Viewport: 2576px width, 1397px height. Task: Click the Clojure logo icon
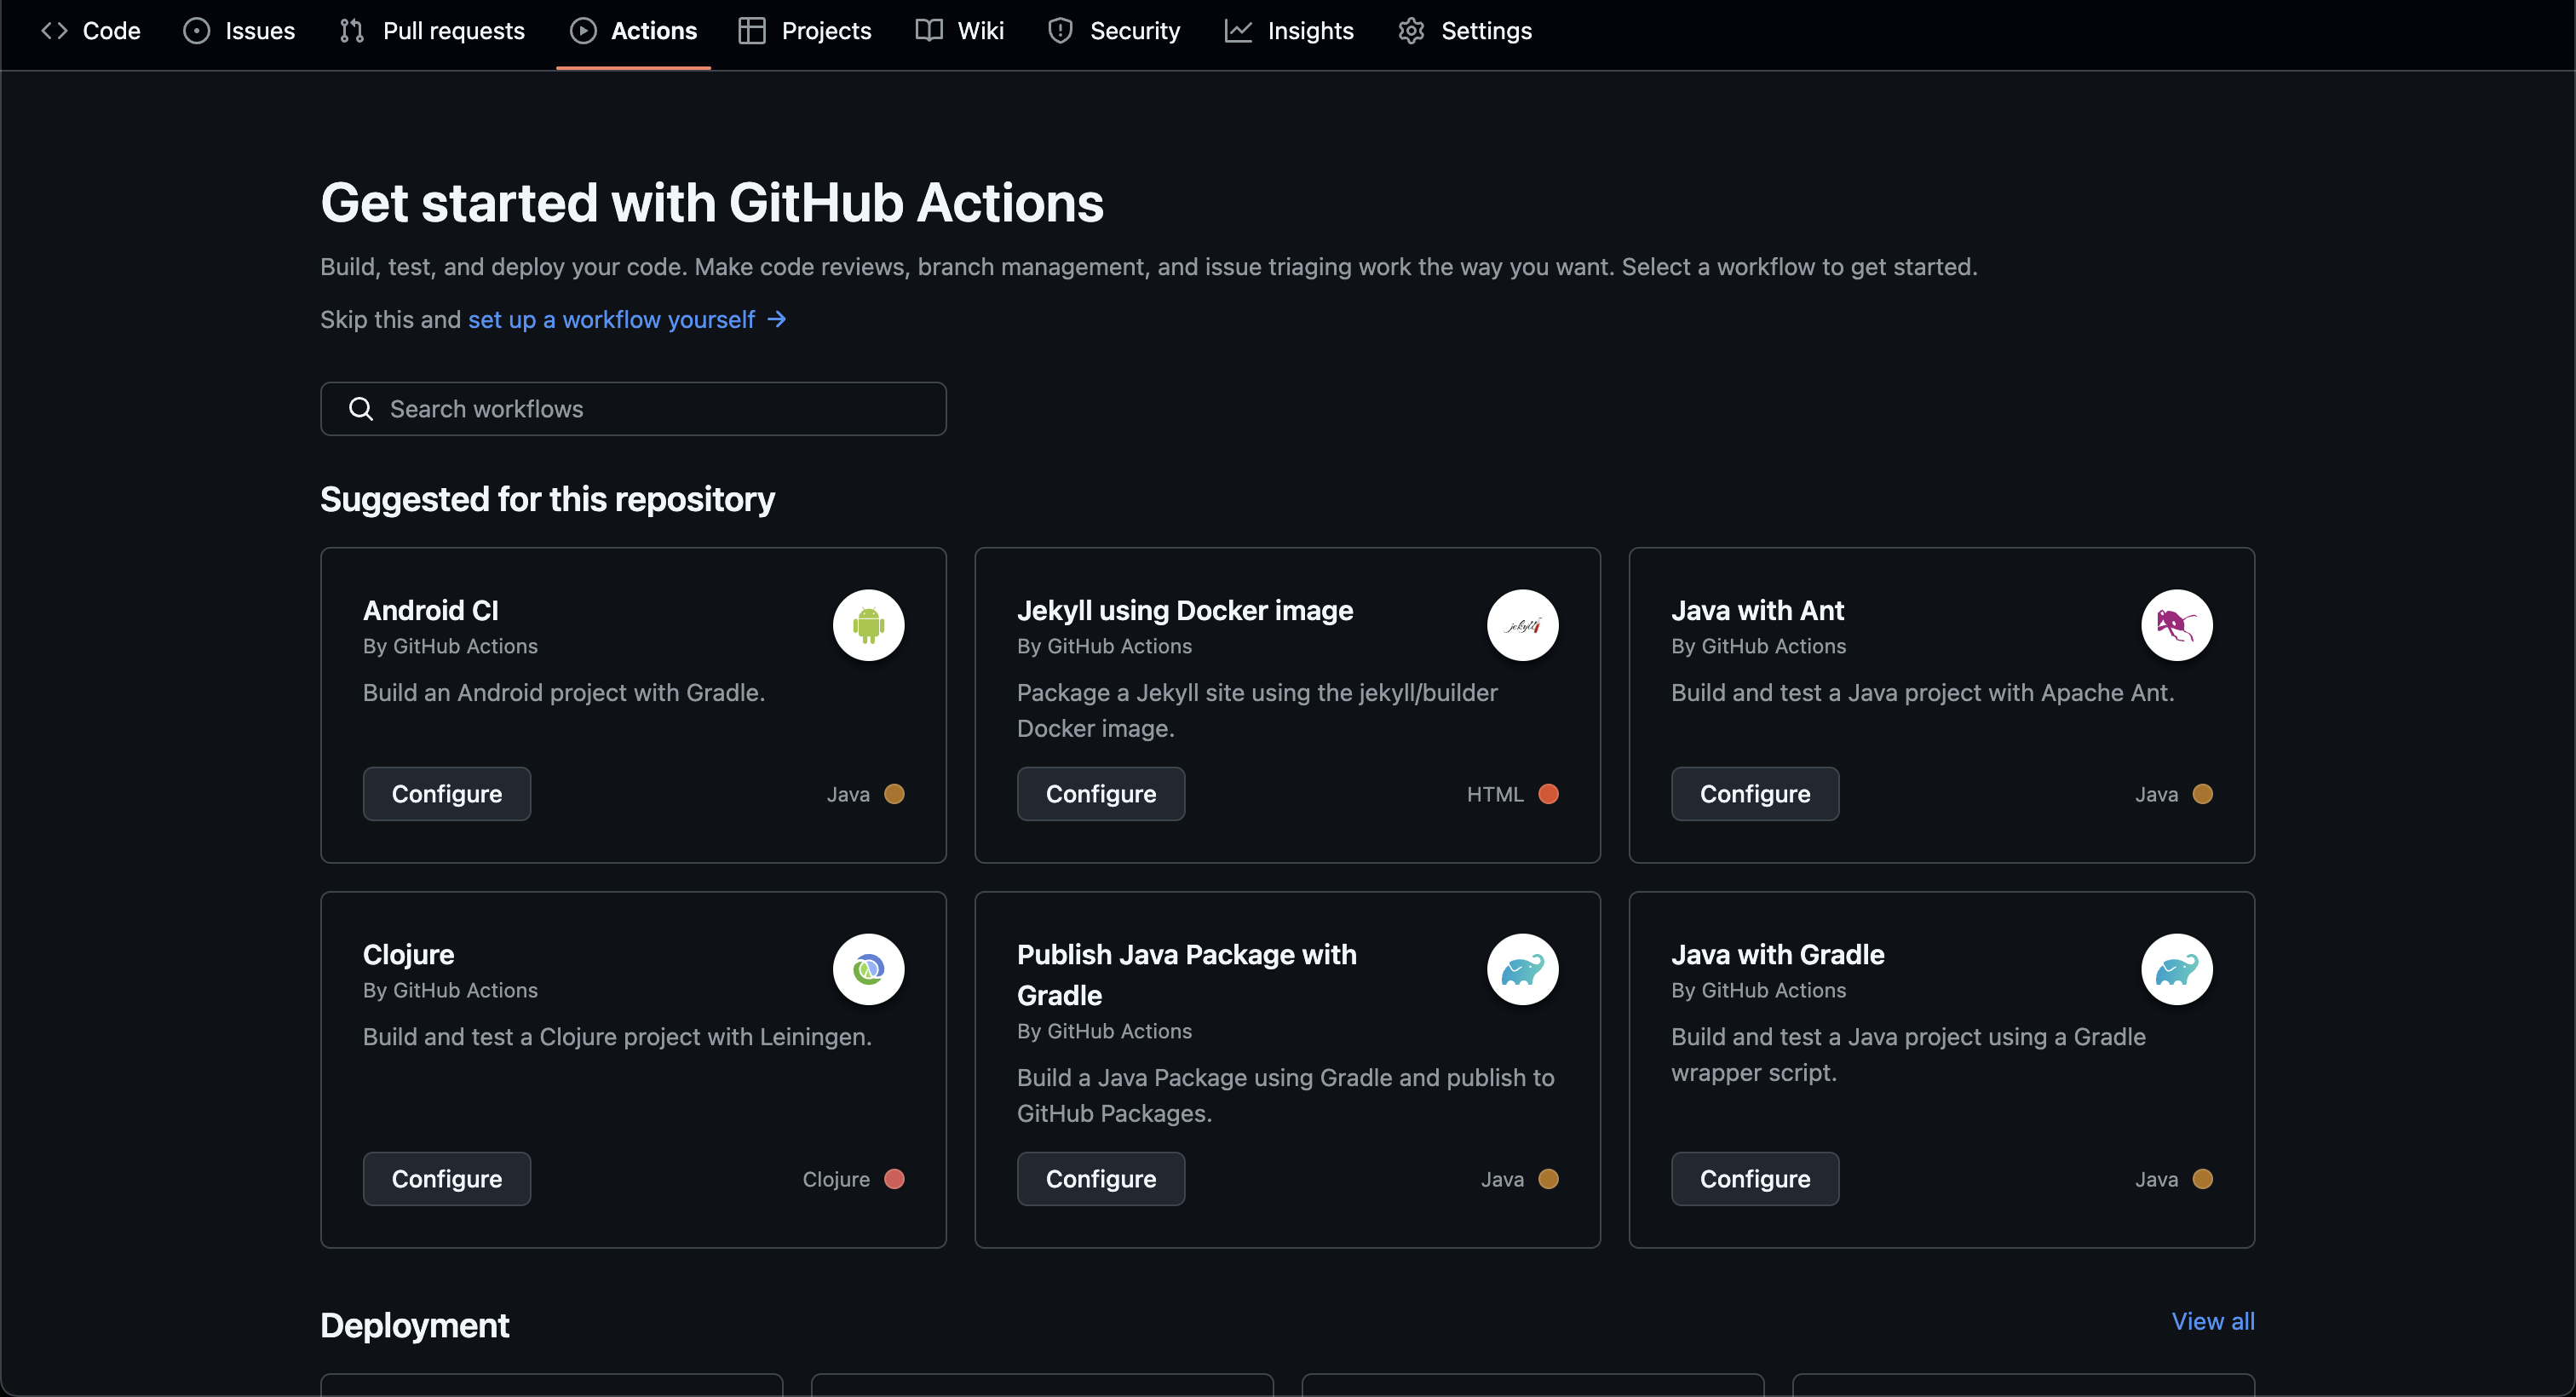pyautogui.click(x=868, y=969)
